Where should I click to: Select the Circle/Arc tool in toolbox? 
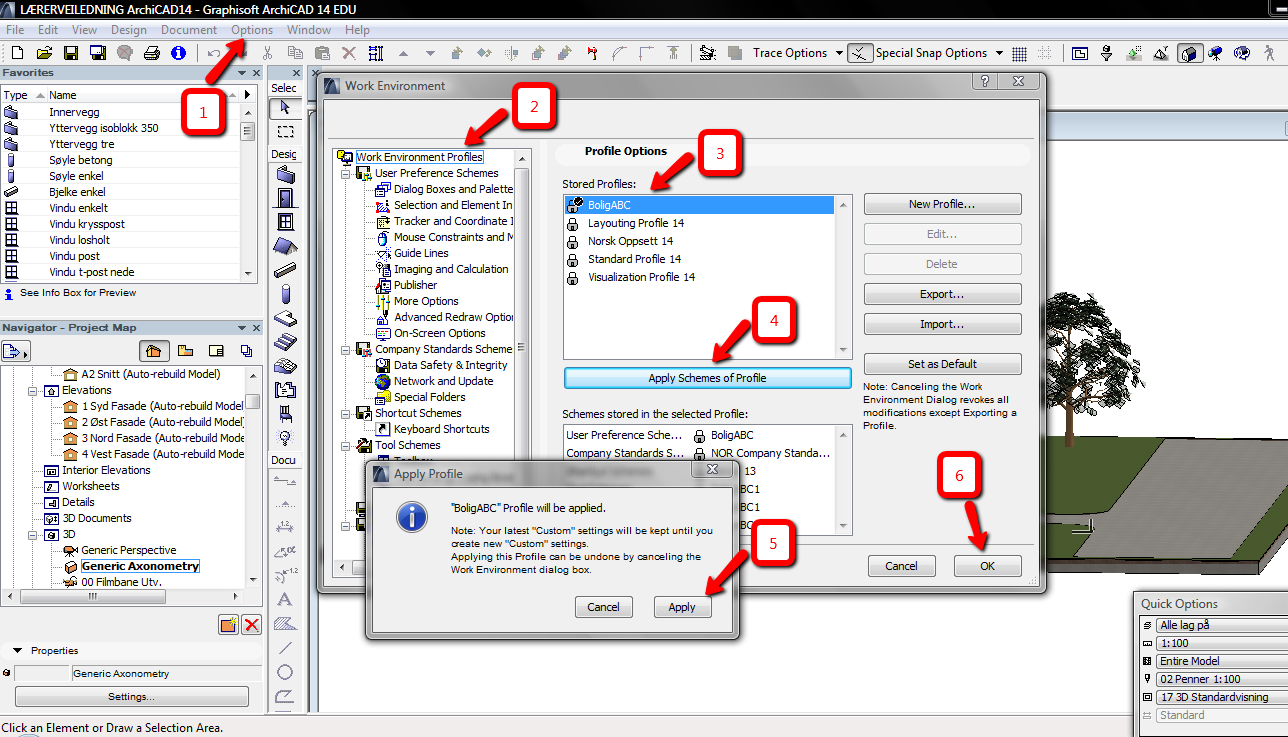coord(285,672)
